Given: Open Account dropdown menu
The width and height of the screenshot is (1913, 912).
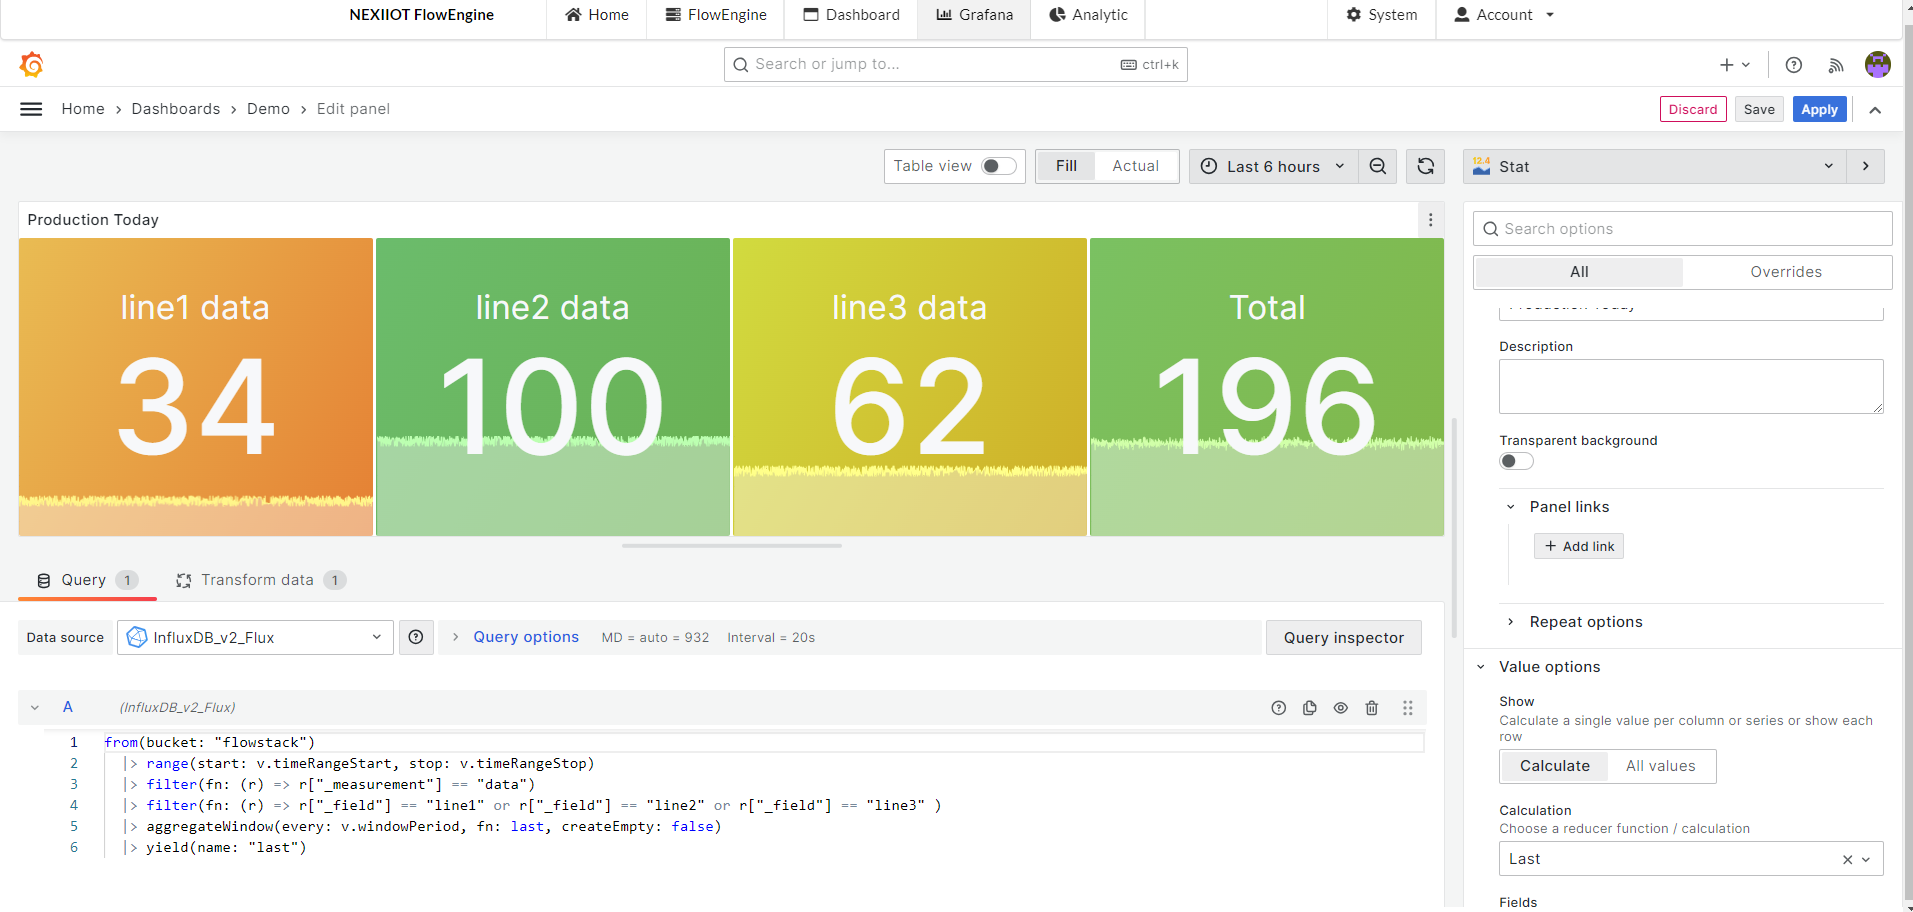Looking at the screenshot, I should click(x=1504, y=15).
